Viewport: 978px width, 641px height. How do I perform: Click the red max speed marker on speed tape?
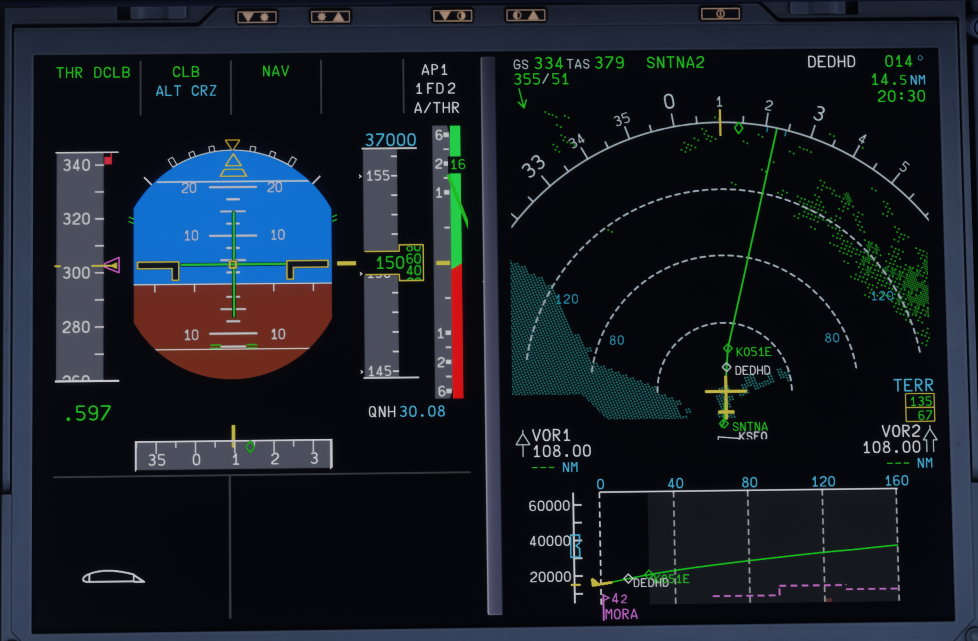tap(109, 160)
